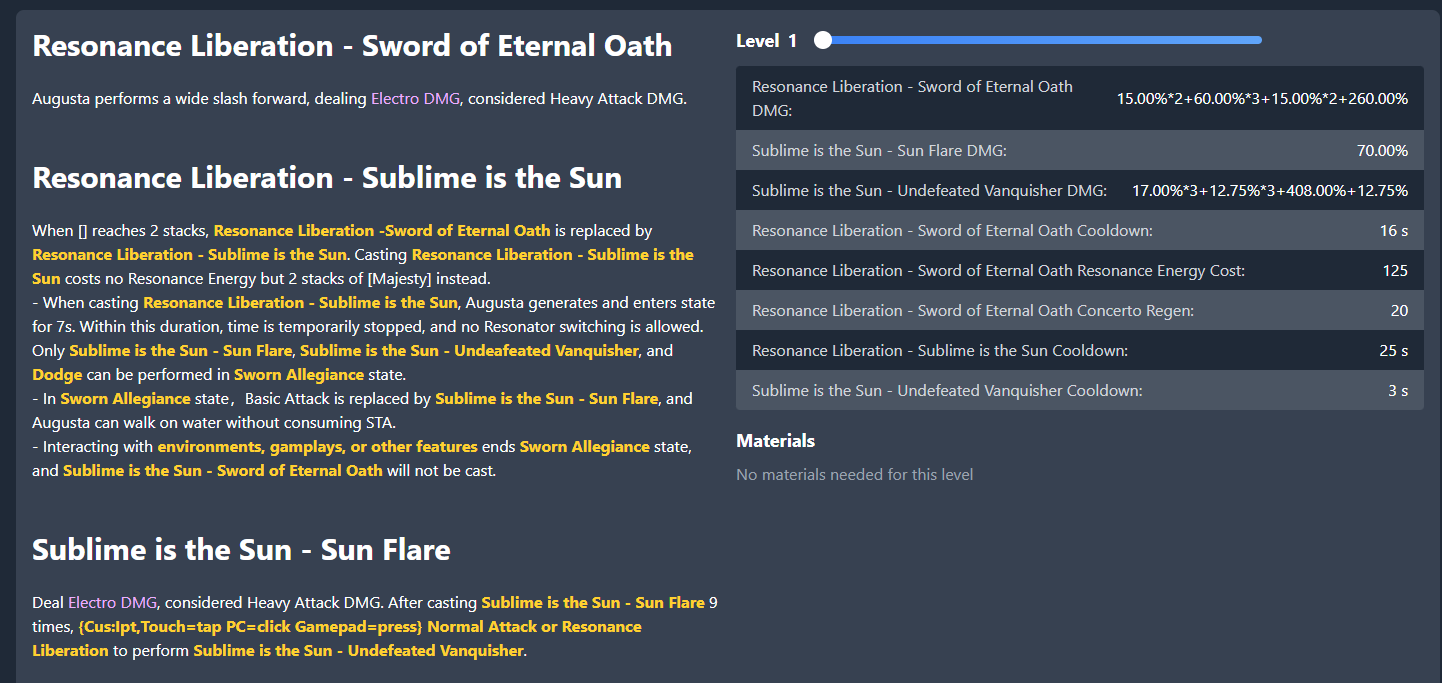Viewport: 1442px width, 683px height.
Task: Click purple "Electro DMG" under the Sun Flare heading
Action: (x=113, y=603)
